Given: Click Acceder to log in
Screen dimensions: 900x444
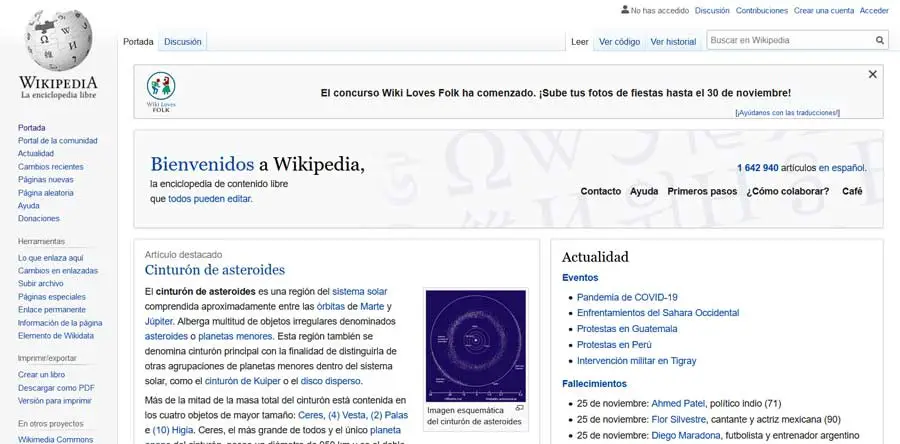Looking at the screenshot, I should coord(874,10).
